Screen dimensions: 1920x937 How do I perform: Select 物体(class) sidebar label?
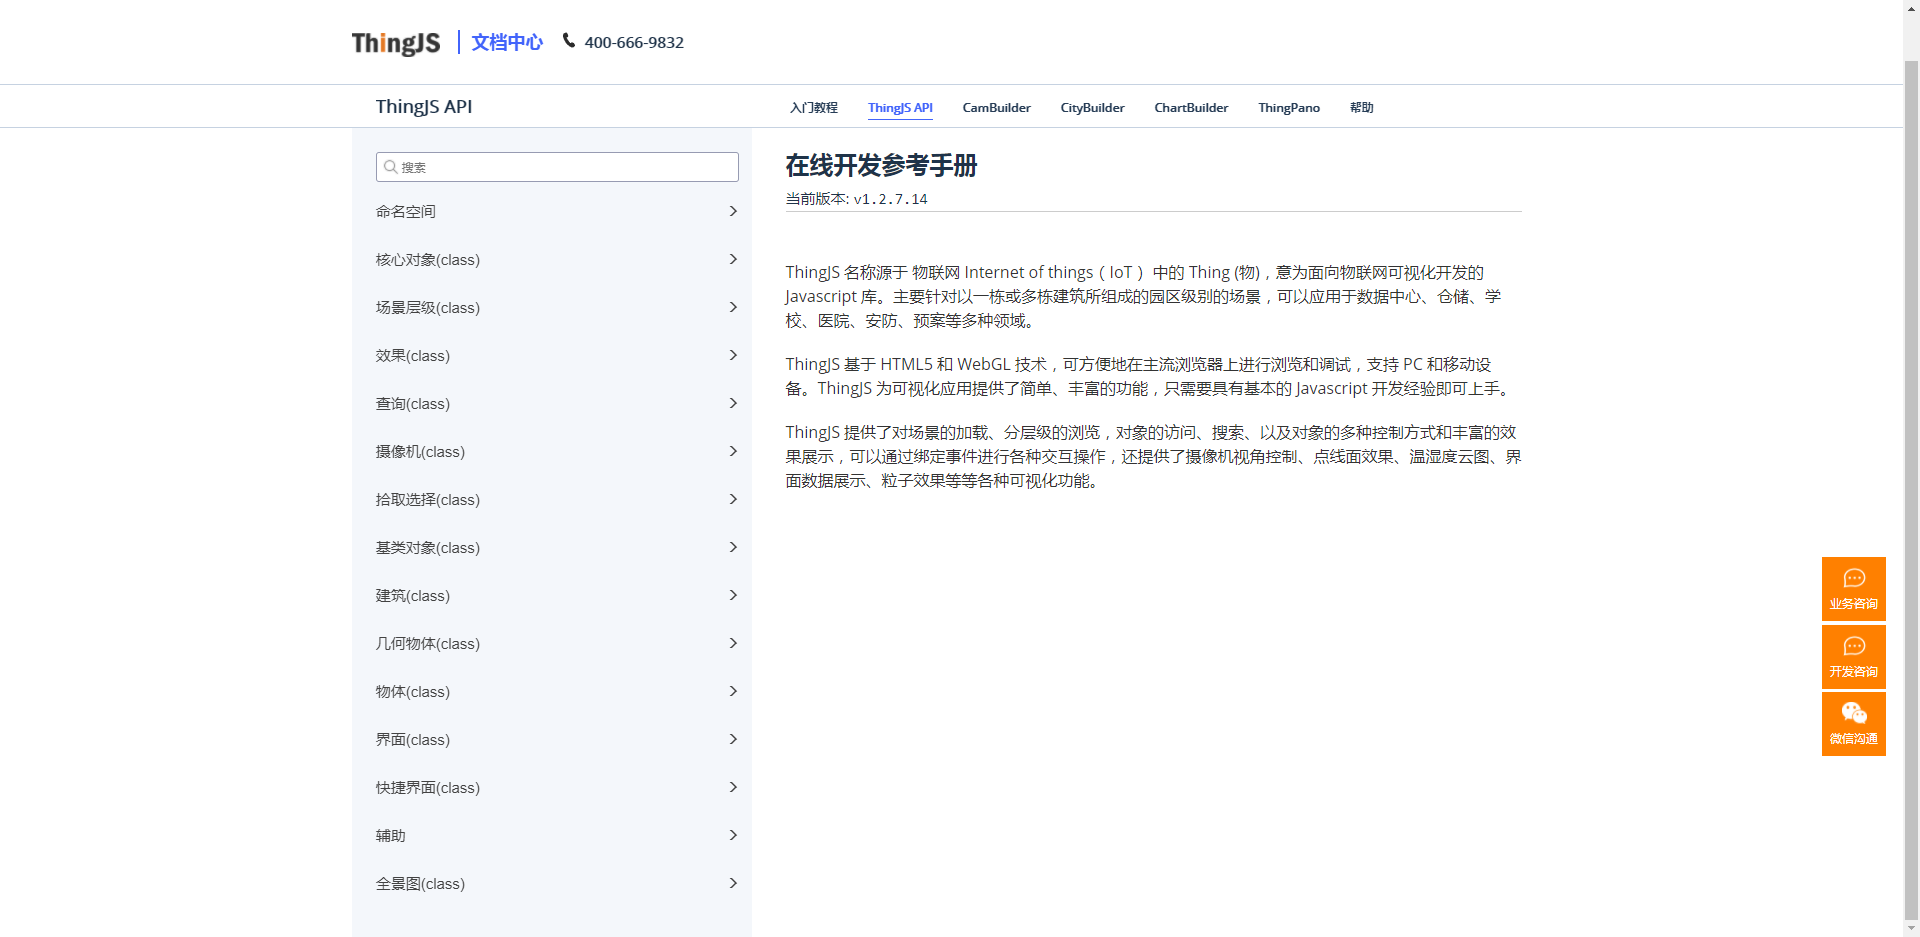pos(413,691)
